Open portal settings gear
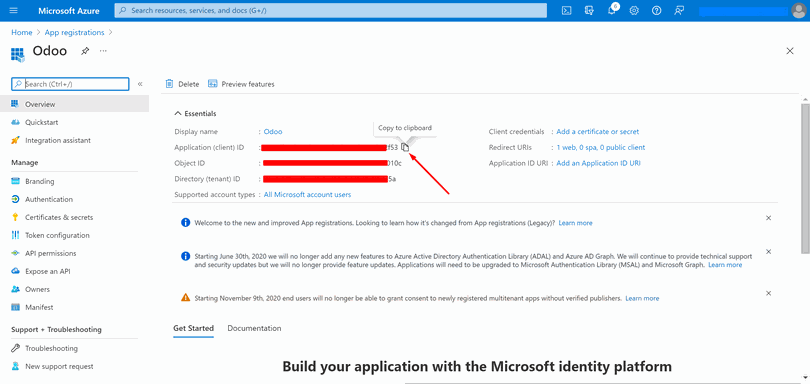 tap(634, 10)
